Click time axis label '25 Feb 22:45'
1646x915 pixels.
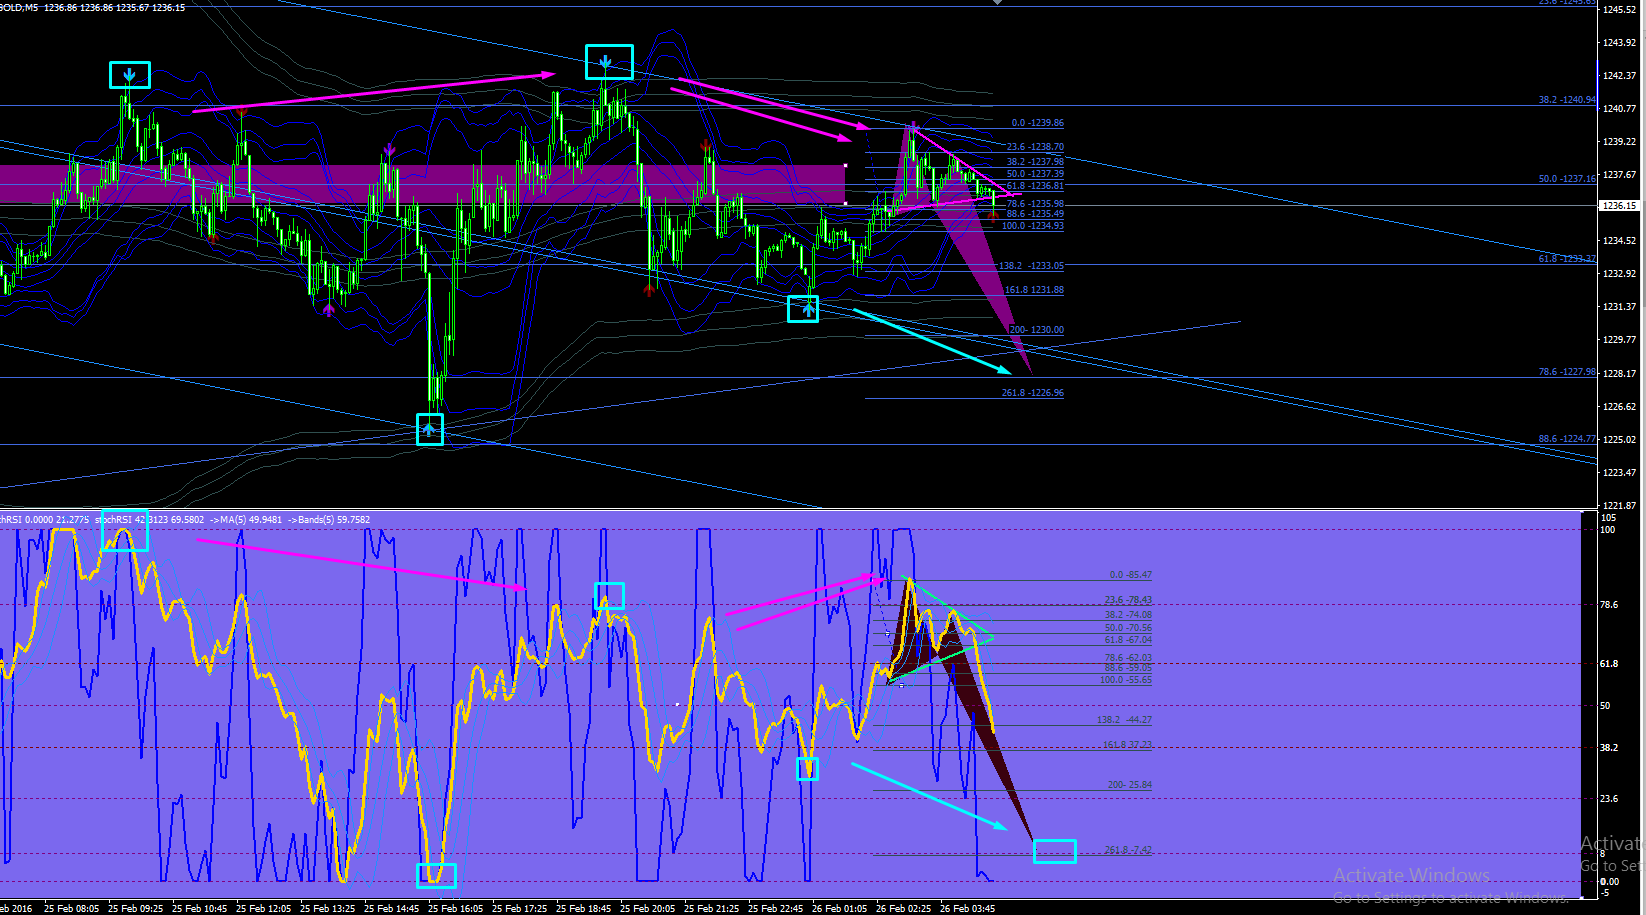(x=775, y=909)
